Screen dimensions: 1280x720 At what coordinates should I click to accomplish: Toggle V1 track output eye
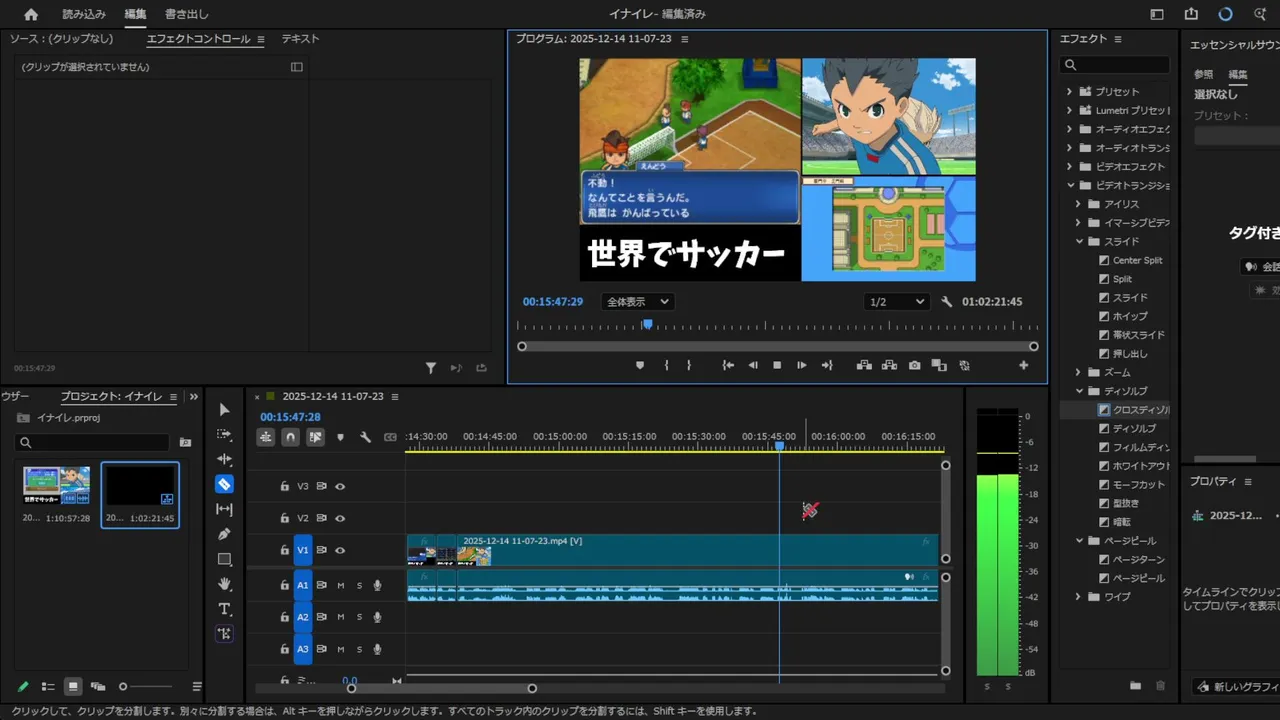[340, 550]
